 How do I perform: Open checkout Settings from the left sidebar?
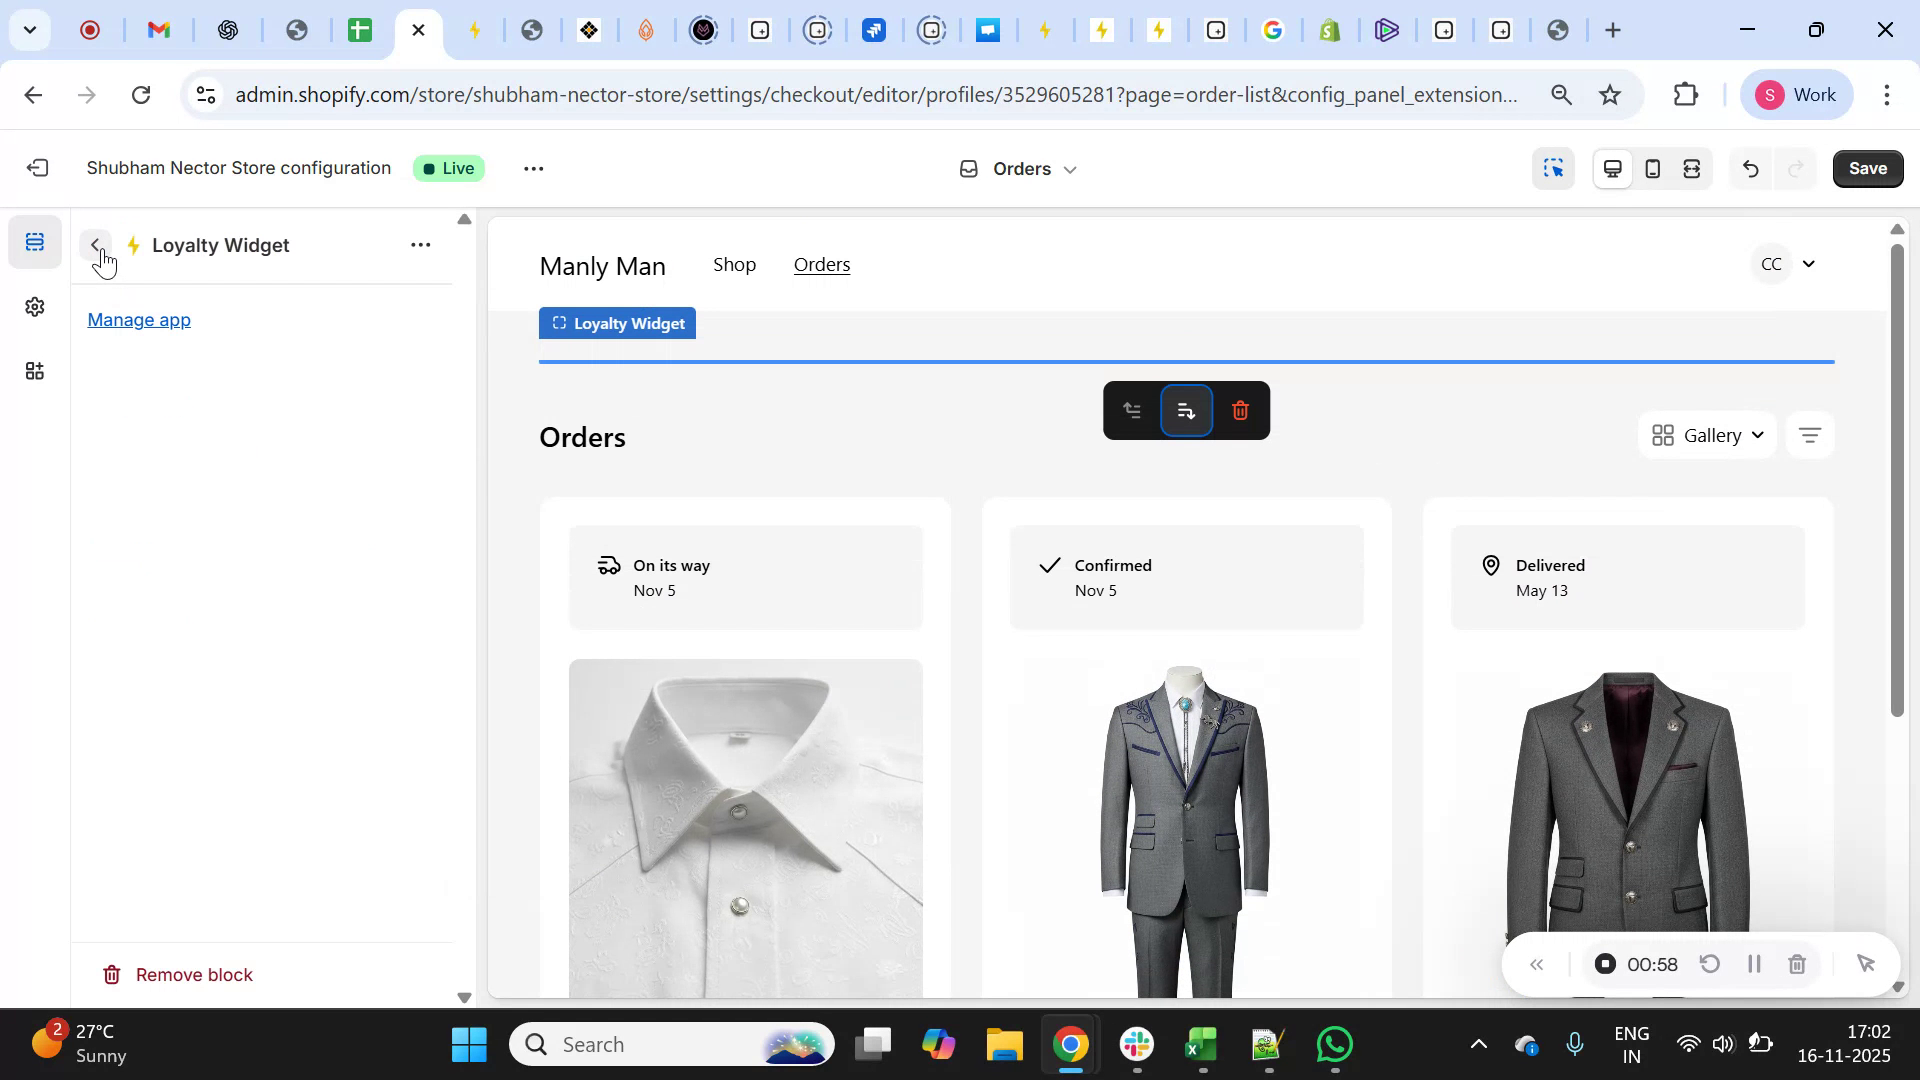[x=34, y=307]
